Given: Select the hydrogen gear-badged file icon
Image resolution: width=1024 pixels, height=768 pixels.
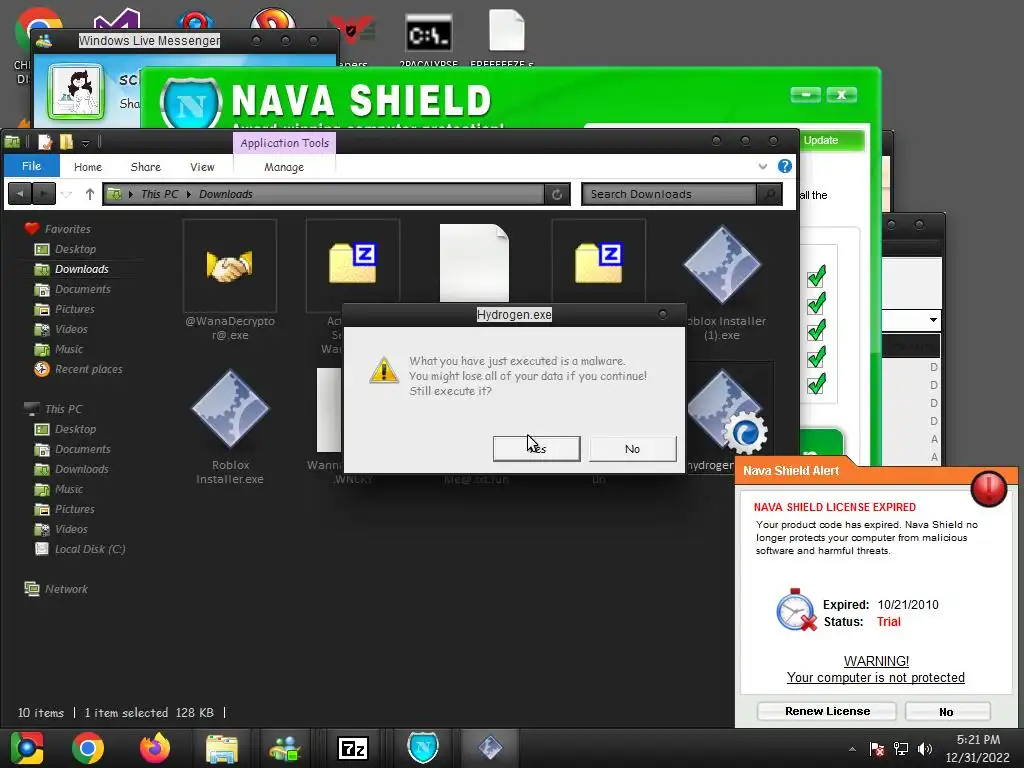Looking at the screenshot, I should [x=726, y=411].
